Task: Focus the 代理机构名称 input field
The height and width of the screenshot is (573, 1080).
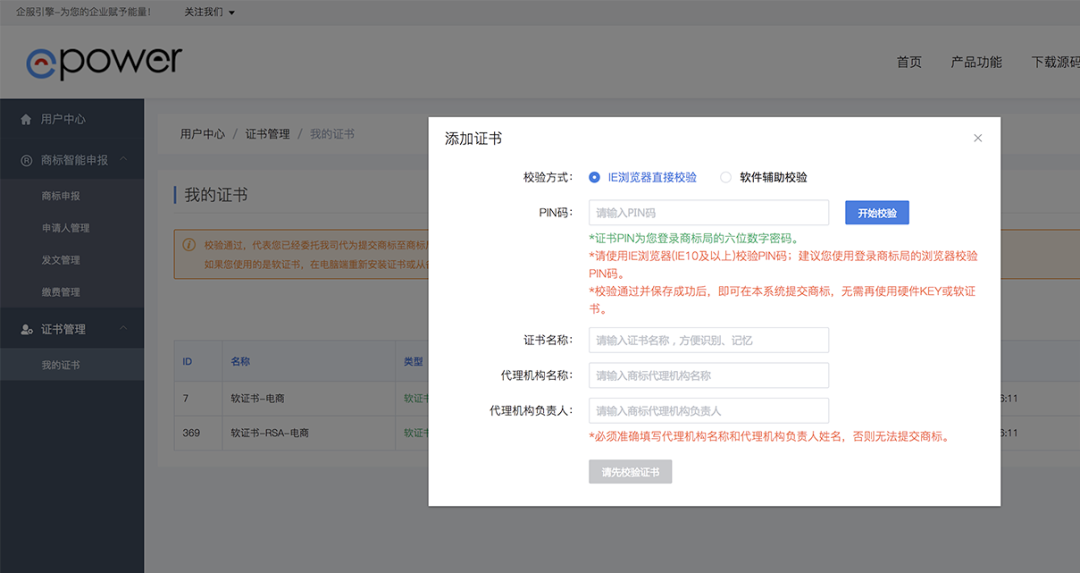Action: click(709, 375)
